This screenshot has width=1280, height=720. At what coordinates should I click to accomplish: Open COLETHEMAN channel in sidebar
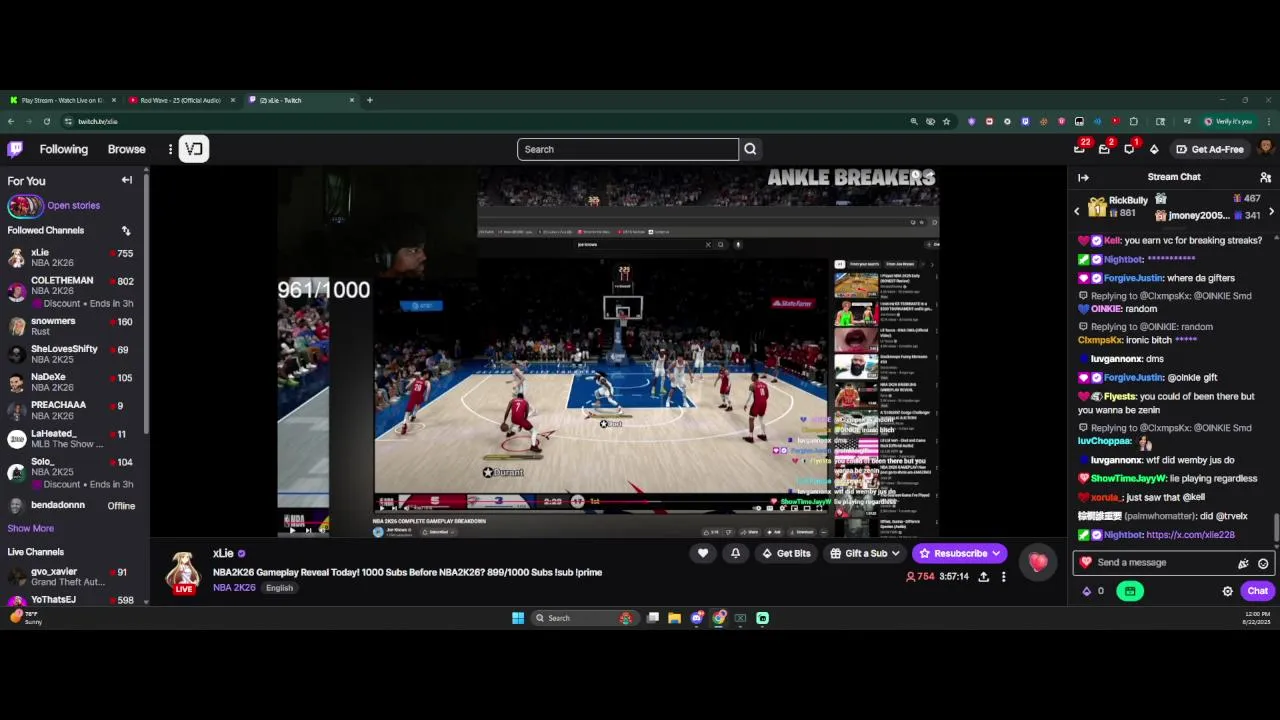tap(74, 291)
